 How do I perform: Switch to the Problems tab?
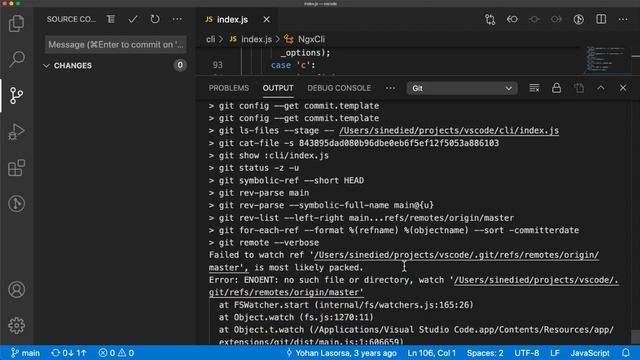pyautogui.click(x=229, y=88)
